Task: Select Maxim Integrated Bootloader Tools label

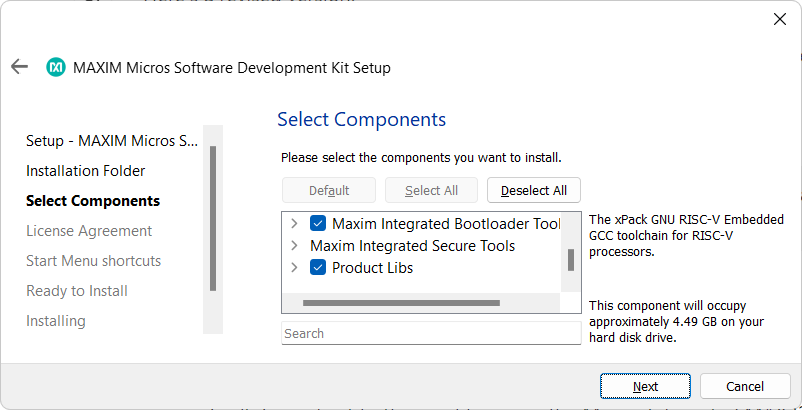Action: click(x=446, y=224)
